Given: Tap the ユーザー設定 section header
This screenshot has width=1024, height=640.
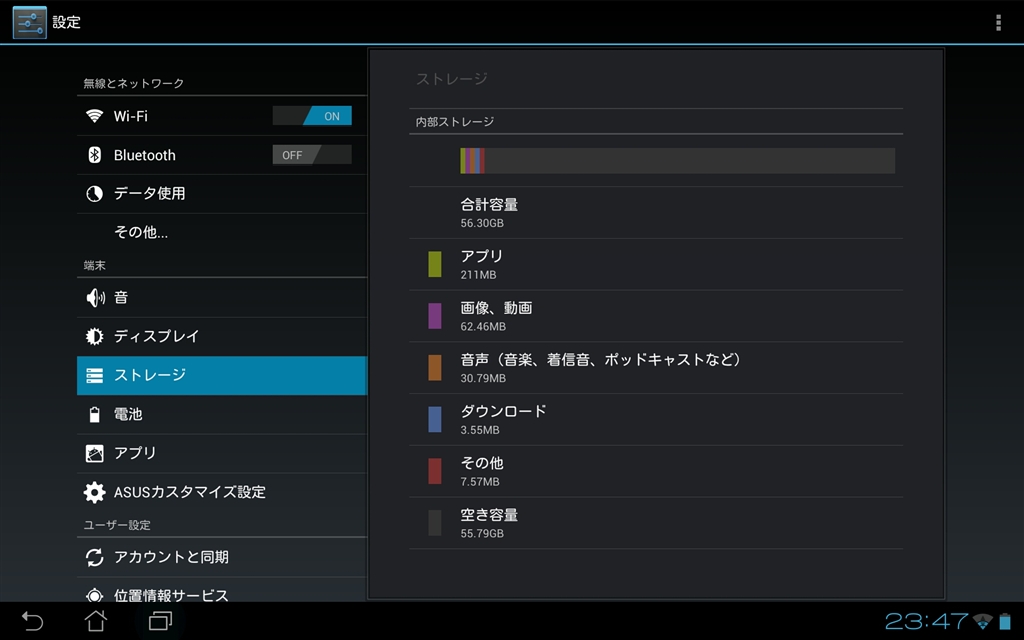Looking at the screenshot, I should (117, 525).
